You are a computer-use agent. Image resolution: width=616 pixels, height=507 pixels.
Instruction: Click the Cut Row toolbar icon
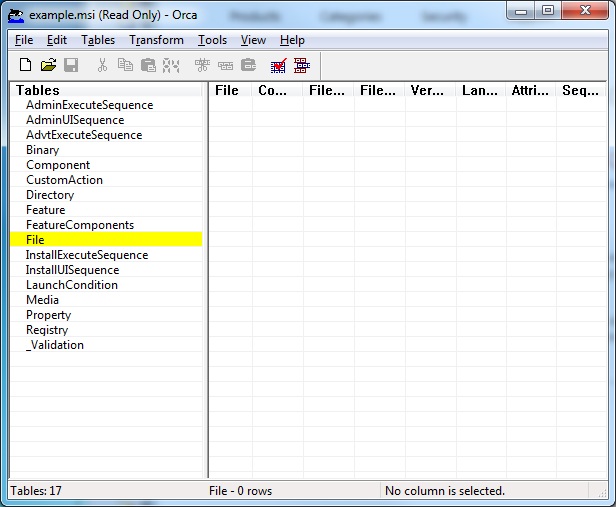202,65
